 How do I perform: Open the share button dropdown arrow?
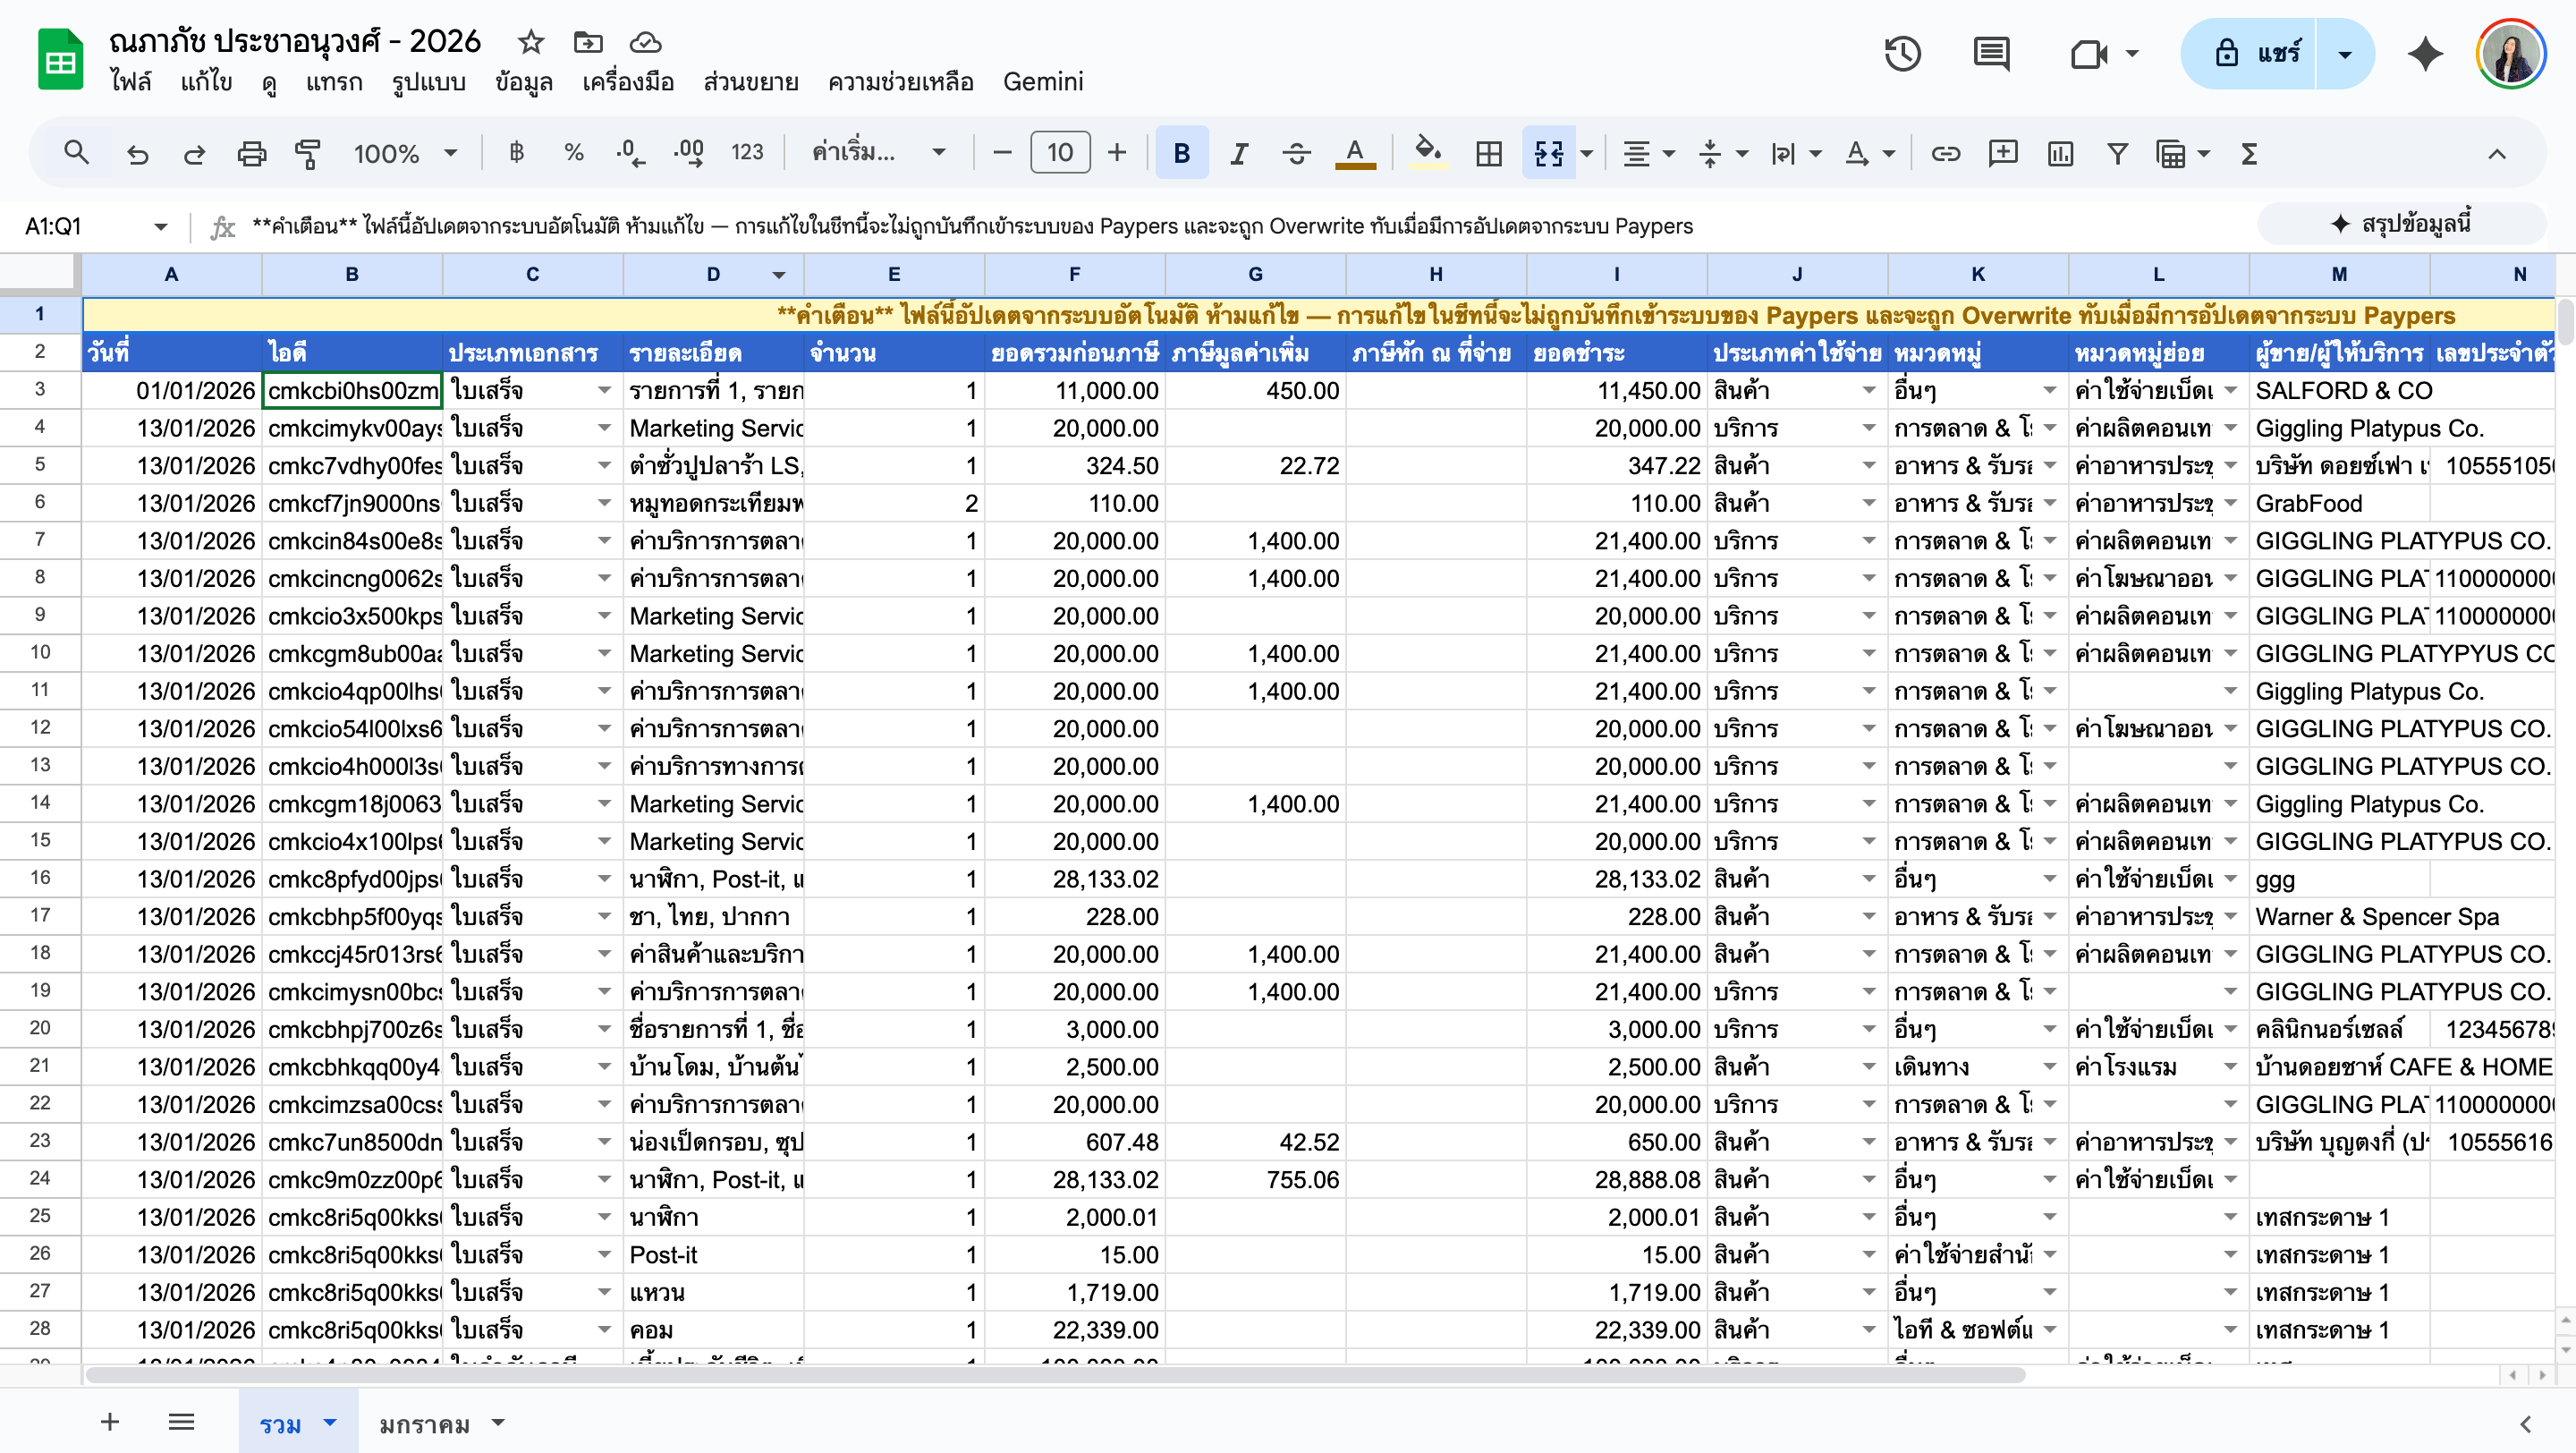point(2345,54)
